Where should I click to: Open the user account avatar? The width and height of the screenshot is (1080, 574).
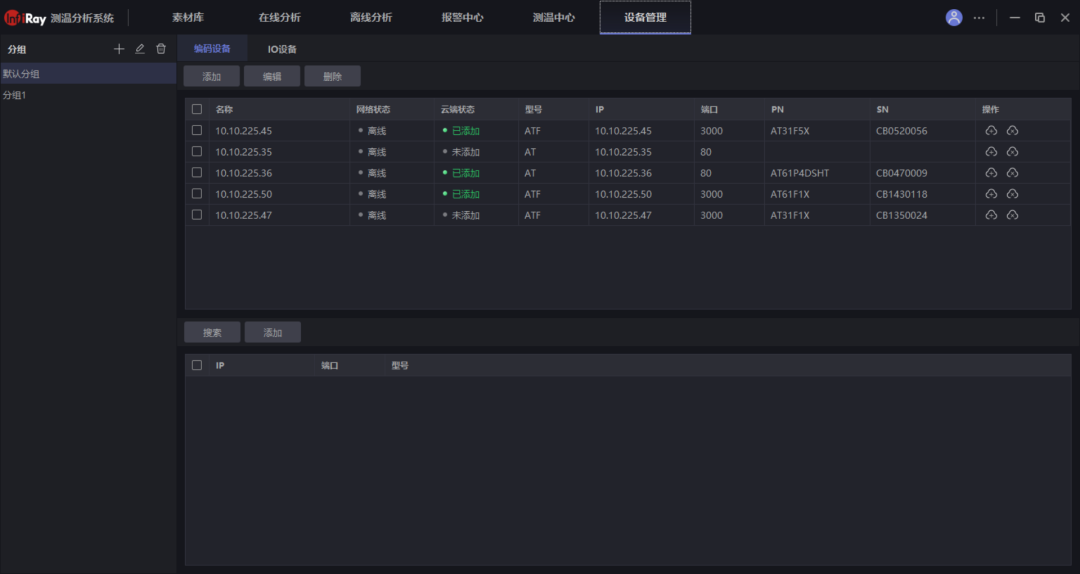pos(954,18)
